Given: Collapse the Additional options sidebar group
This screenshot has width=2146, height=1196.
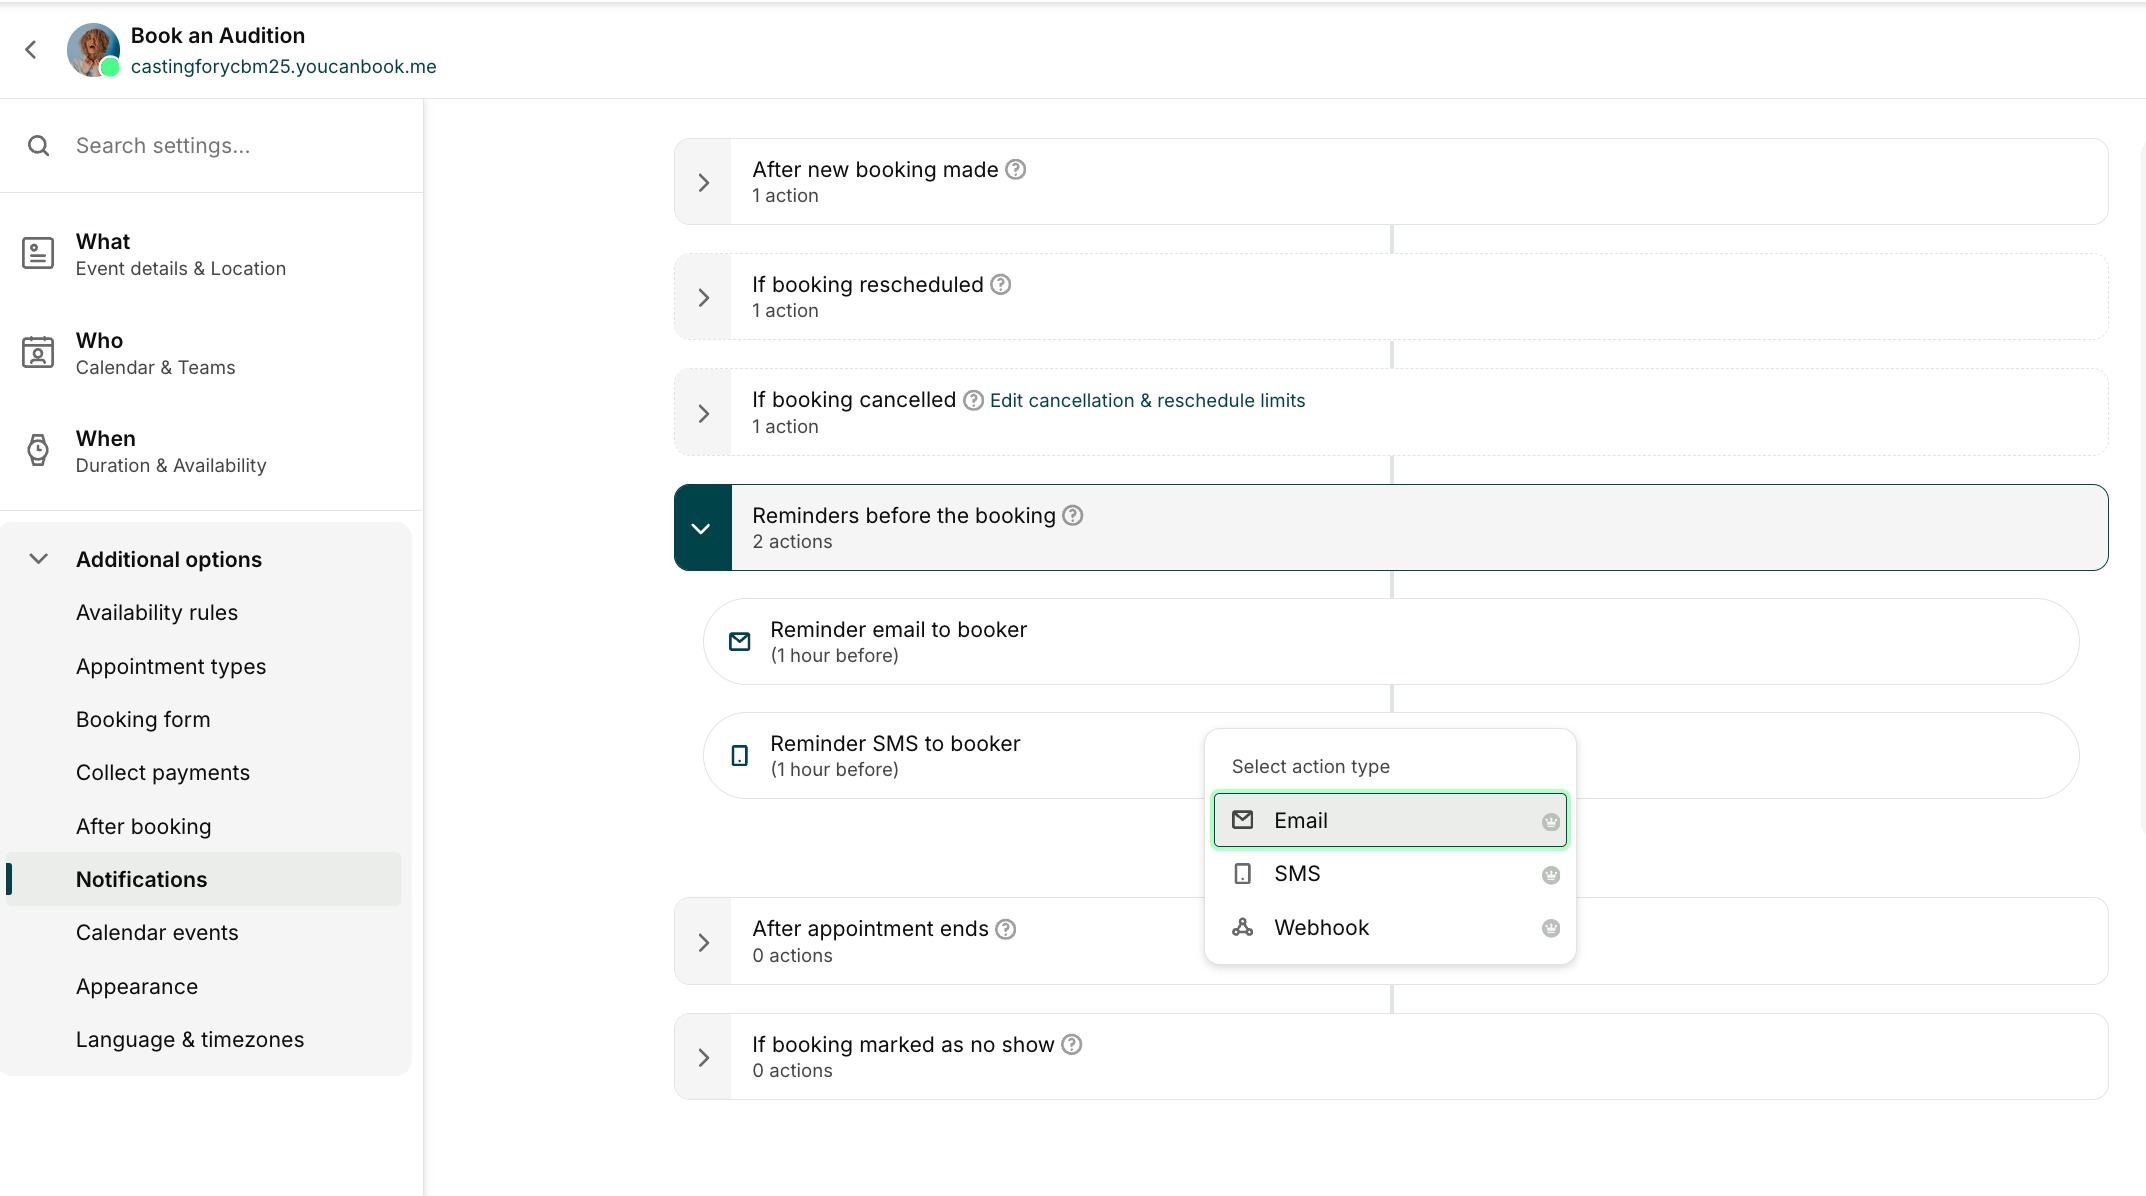Looking at the screenshot, I should coord(39,559).
